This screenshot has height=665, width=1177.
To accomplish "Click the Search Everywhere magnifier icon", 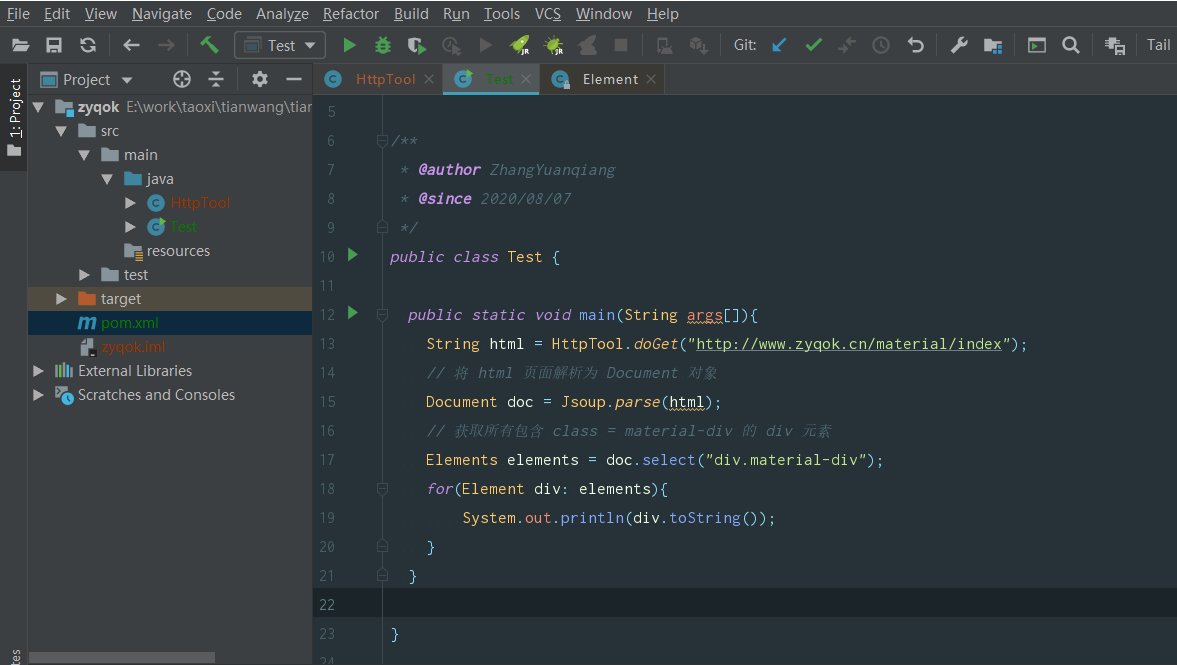I will (x=1070, y=45).
